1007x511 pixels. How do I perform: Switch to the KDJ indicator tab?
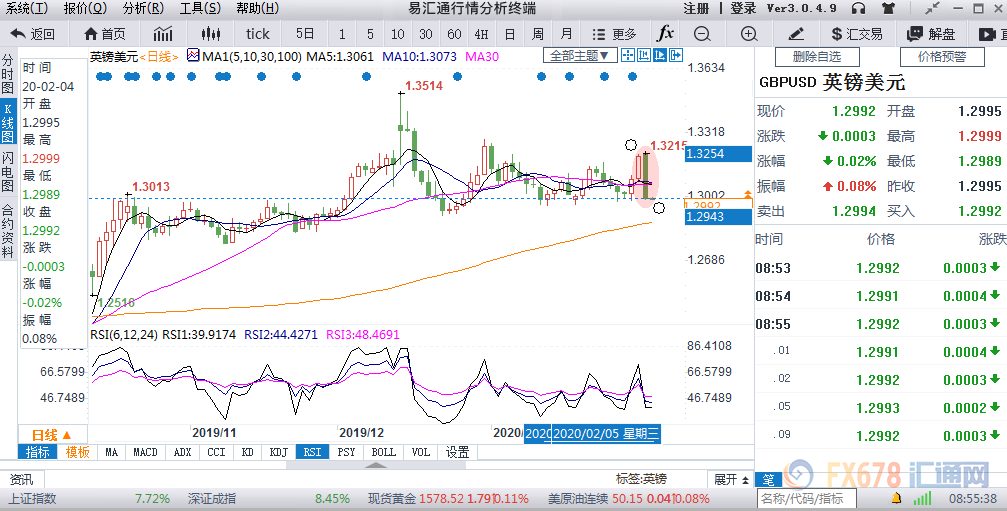coord(279,452)
